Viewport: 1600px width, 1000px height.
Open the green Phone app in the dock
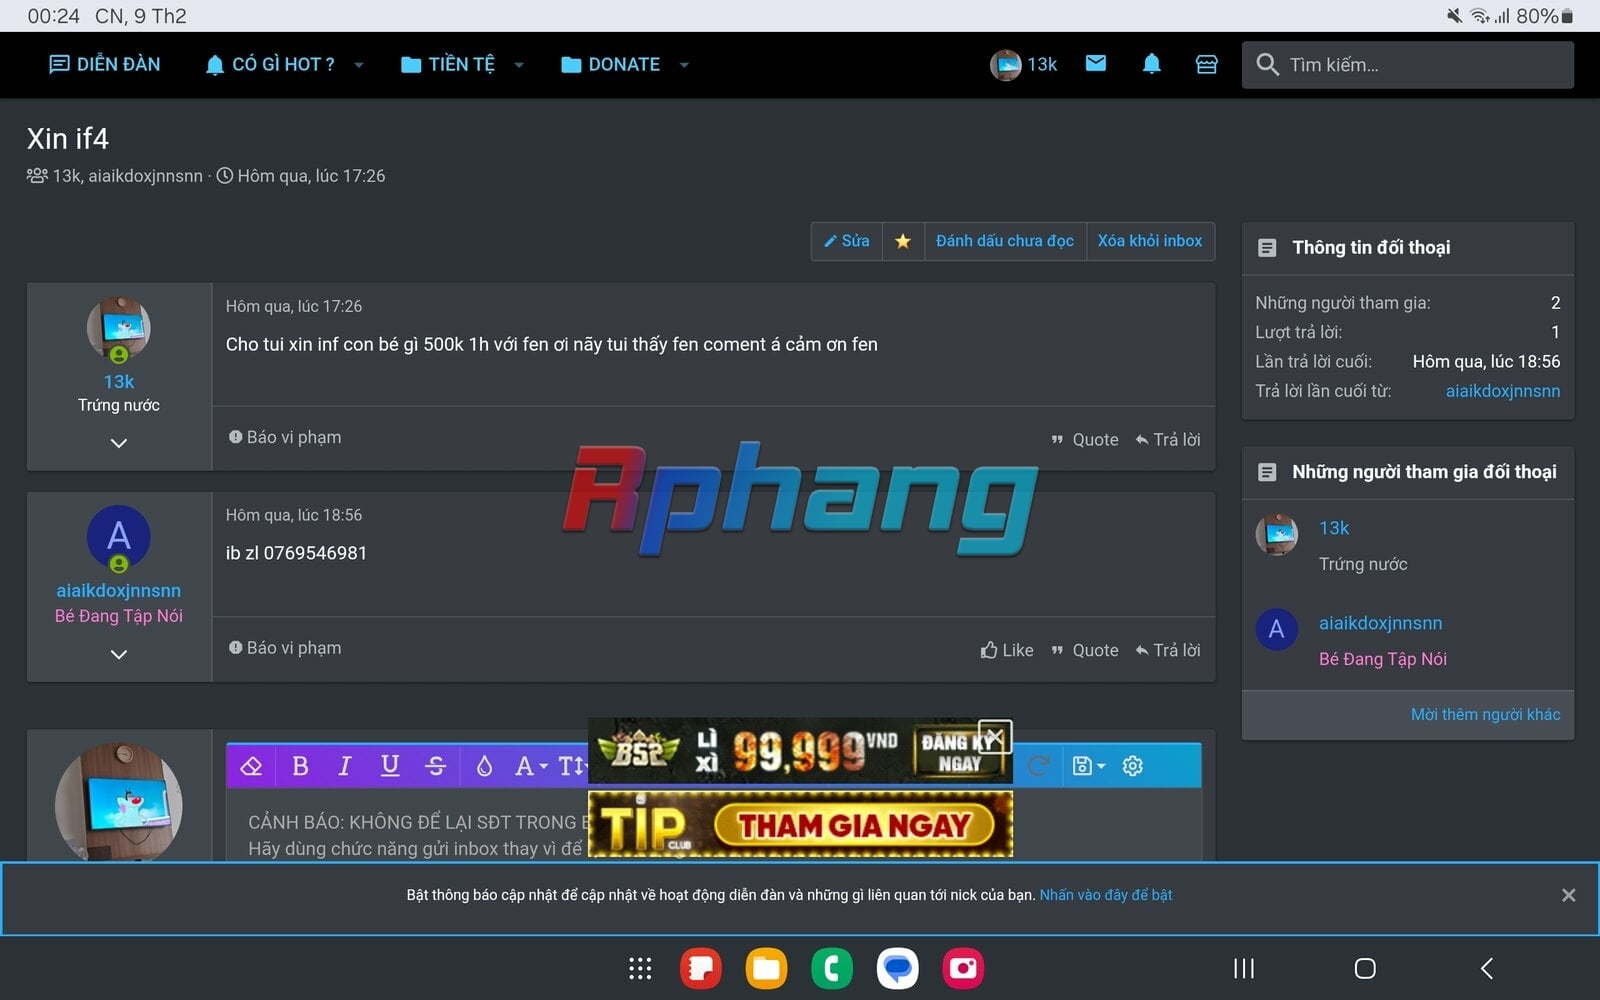point(832,968)
